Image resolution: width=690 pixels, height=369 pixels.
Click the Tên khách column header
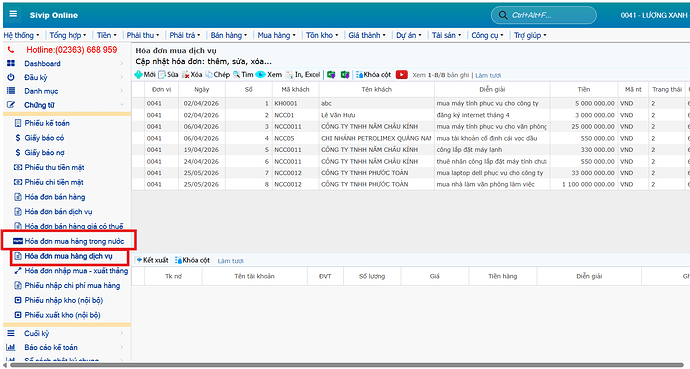[377, 89]
